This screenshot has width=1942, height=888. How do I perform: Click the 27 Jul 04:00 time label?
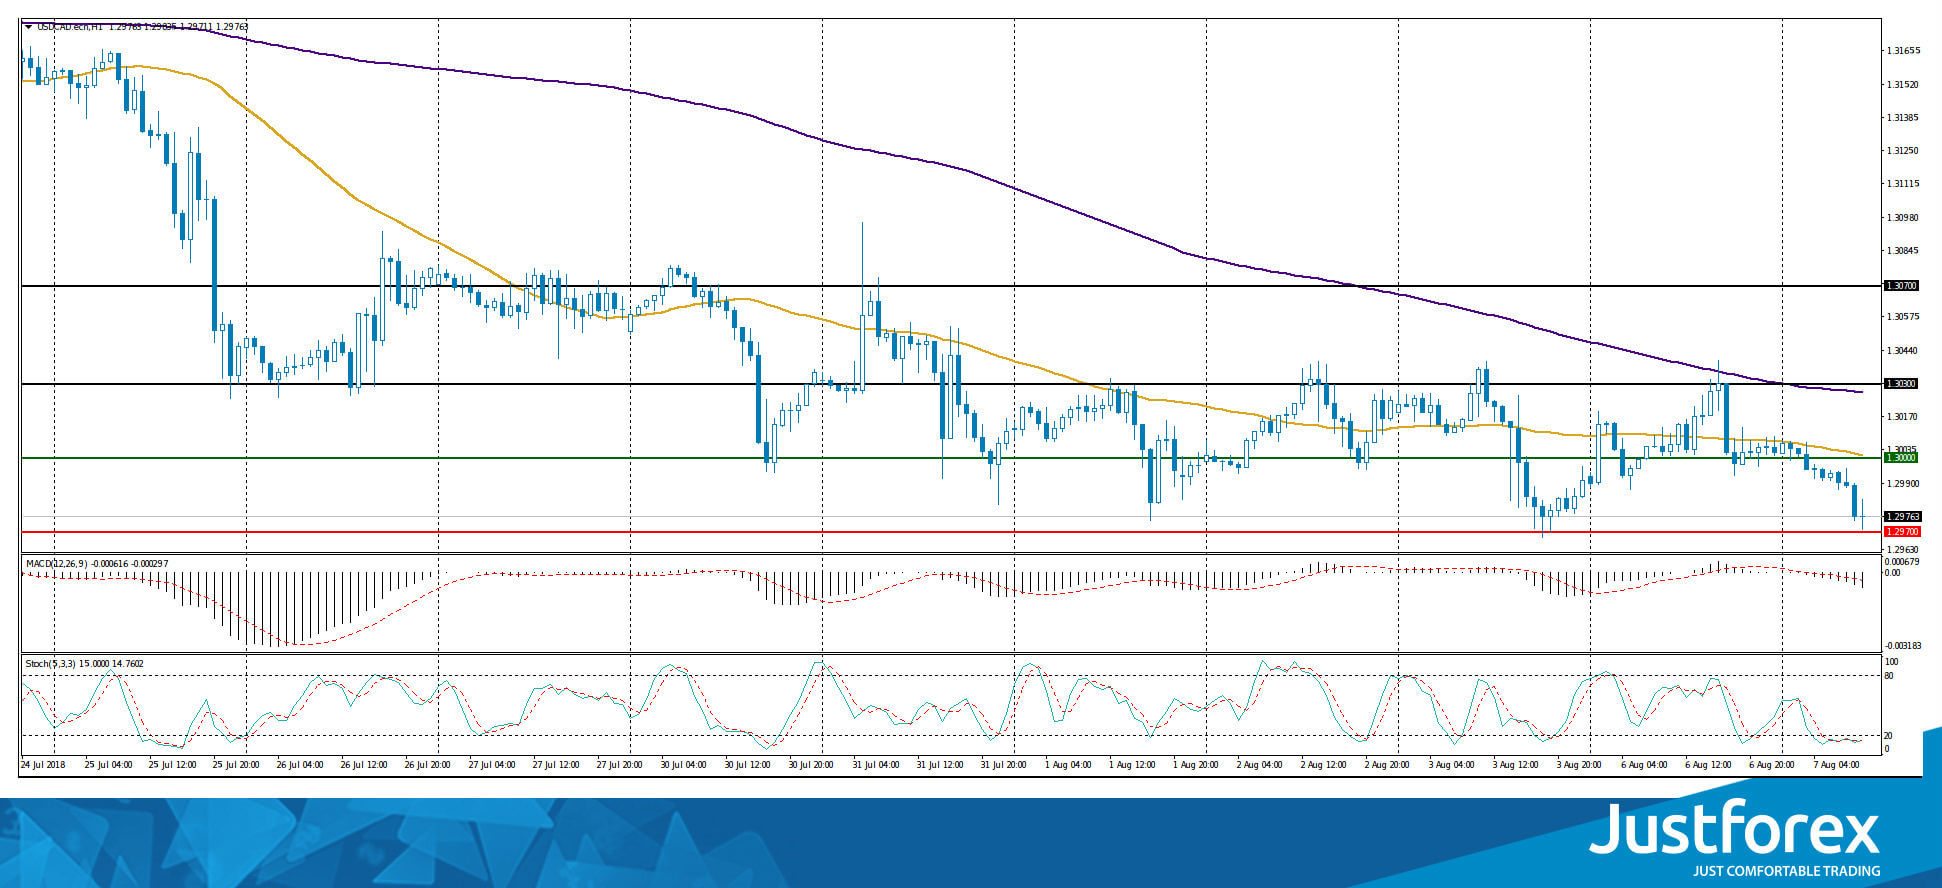[x=492, y=765]
